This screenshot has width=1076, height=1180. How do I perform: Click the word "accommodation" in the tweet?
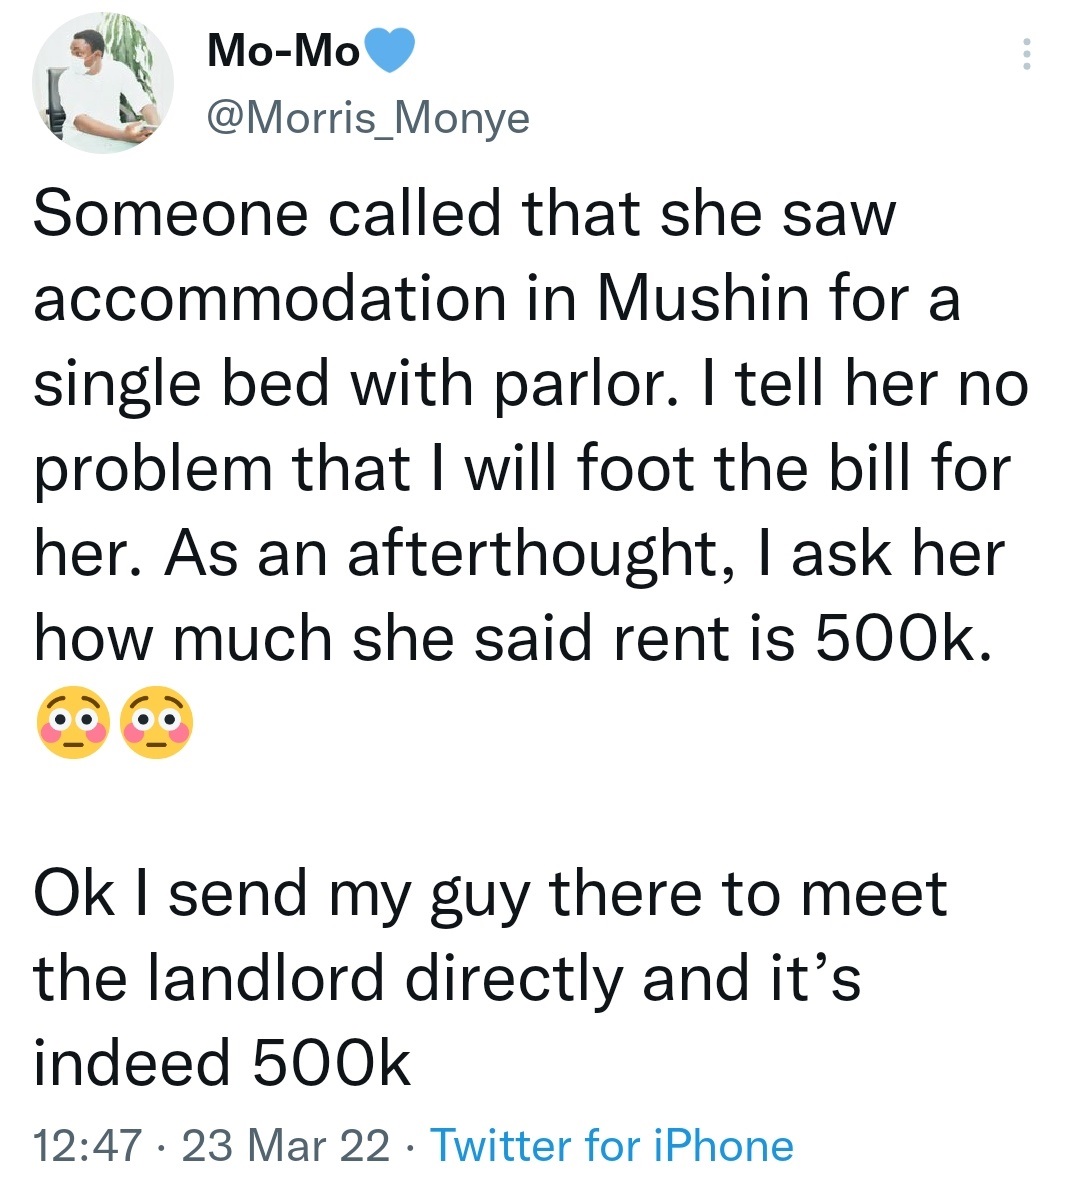[270, 299]
